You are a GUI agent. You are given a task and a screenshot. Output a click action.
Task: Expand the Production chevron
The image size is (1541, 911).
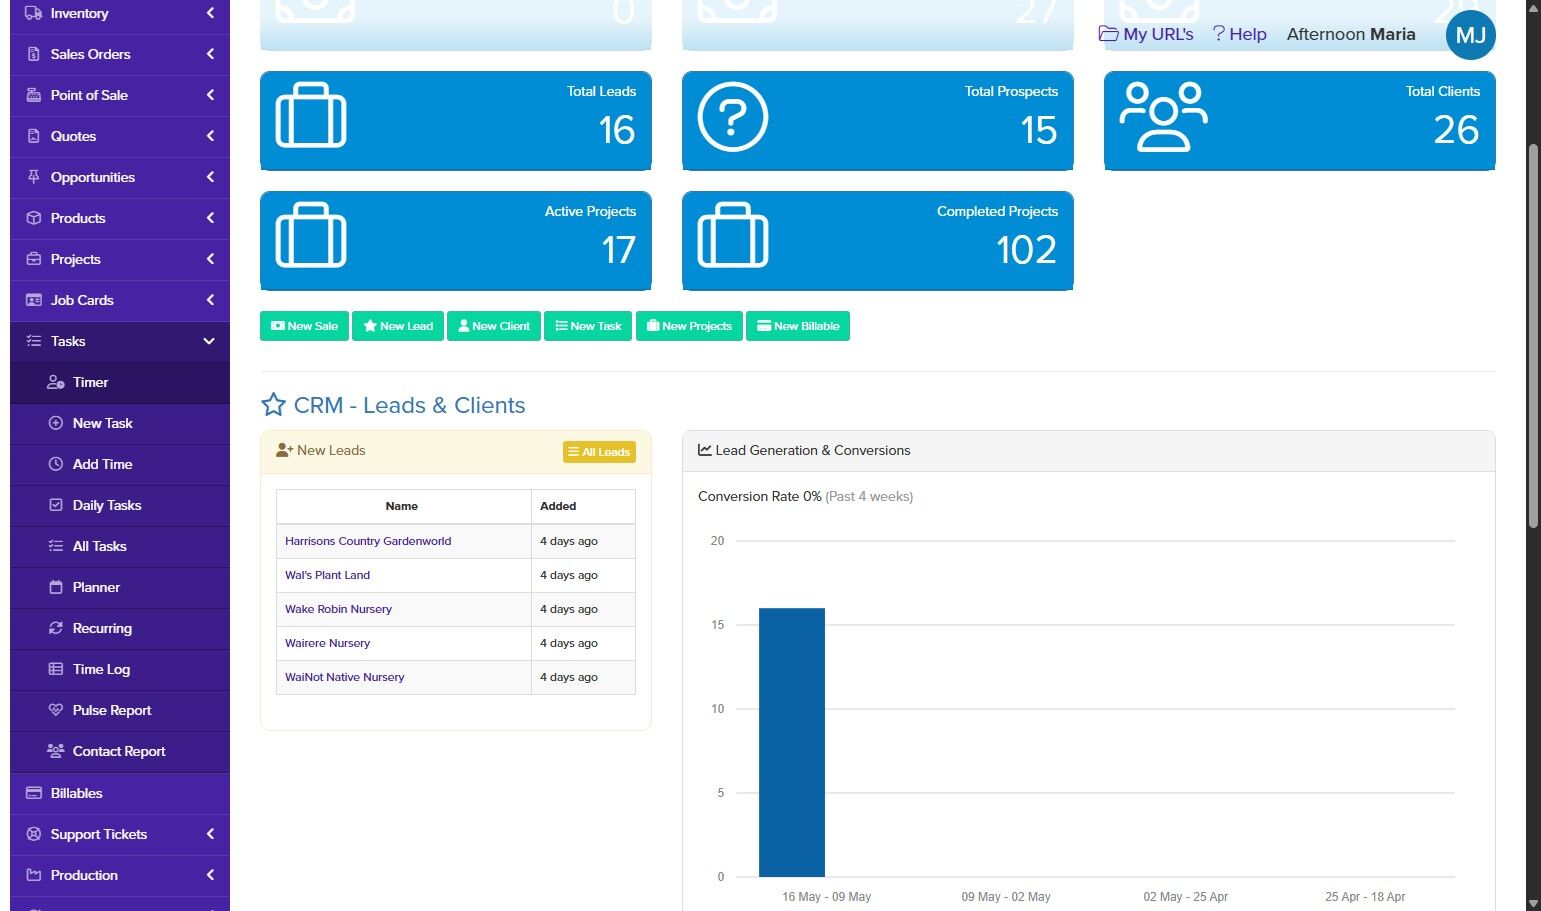point(210,875)
